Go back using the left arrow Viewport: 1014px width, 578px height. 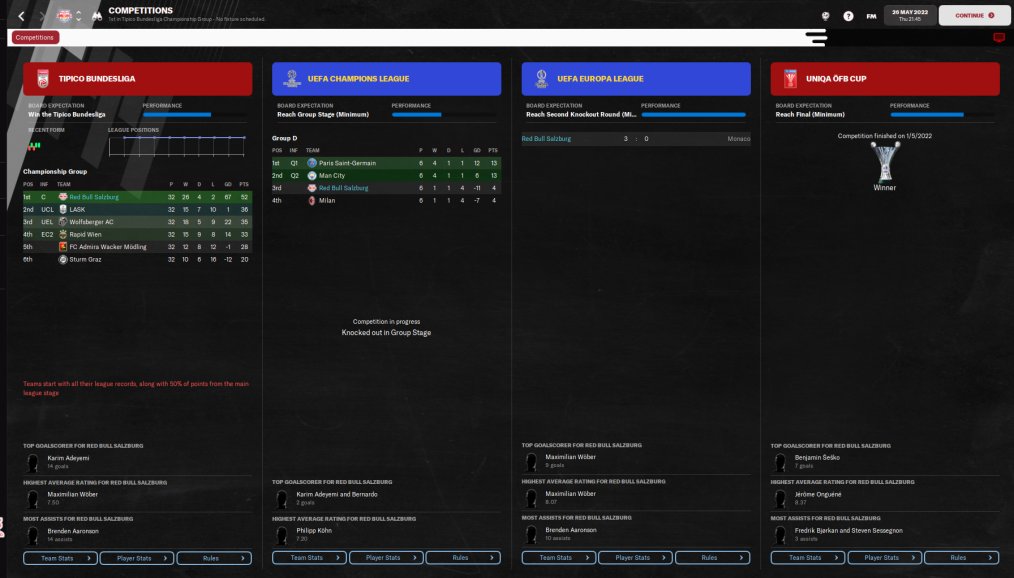(21, 16)
